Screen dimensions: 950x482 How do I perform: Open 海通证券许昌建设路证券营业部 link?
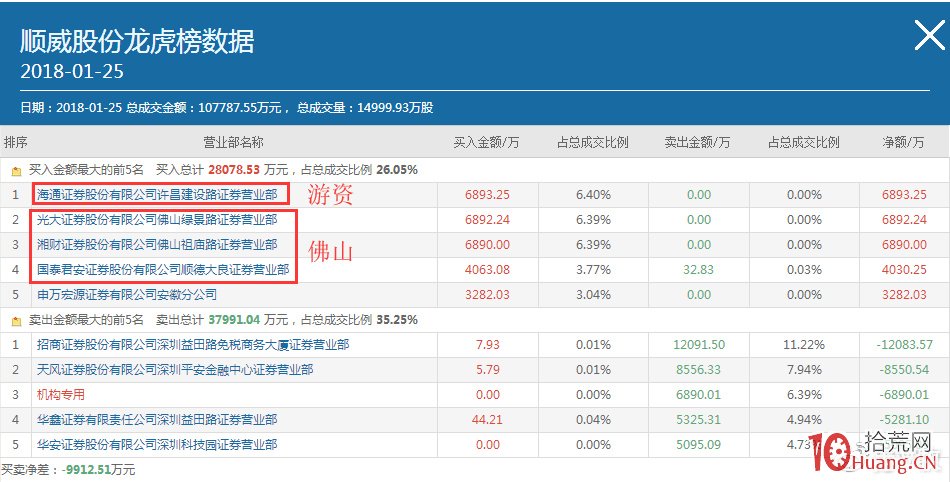[157, 194]
